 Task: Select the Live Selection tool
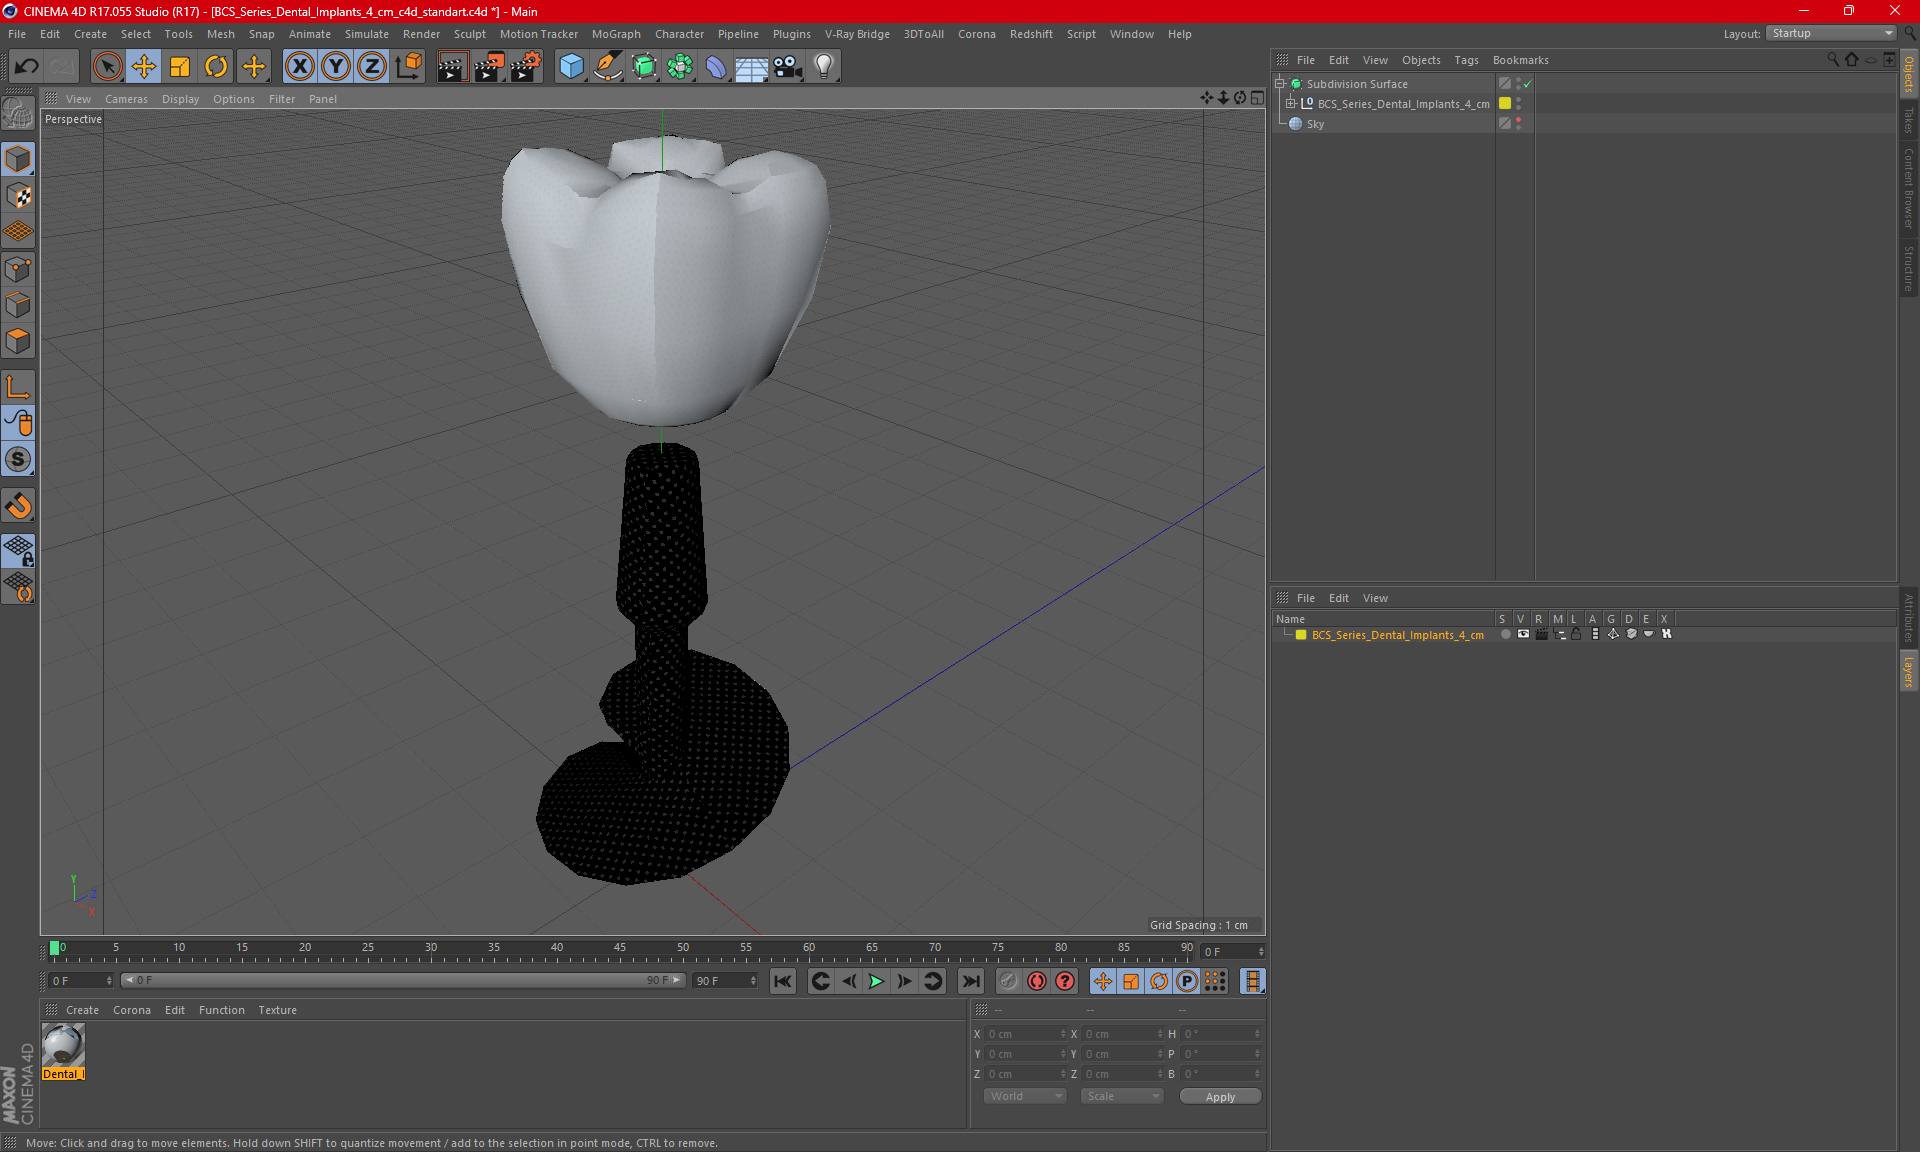pyautogui.click(x=107, y=67)
